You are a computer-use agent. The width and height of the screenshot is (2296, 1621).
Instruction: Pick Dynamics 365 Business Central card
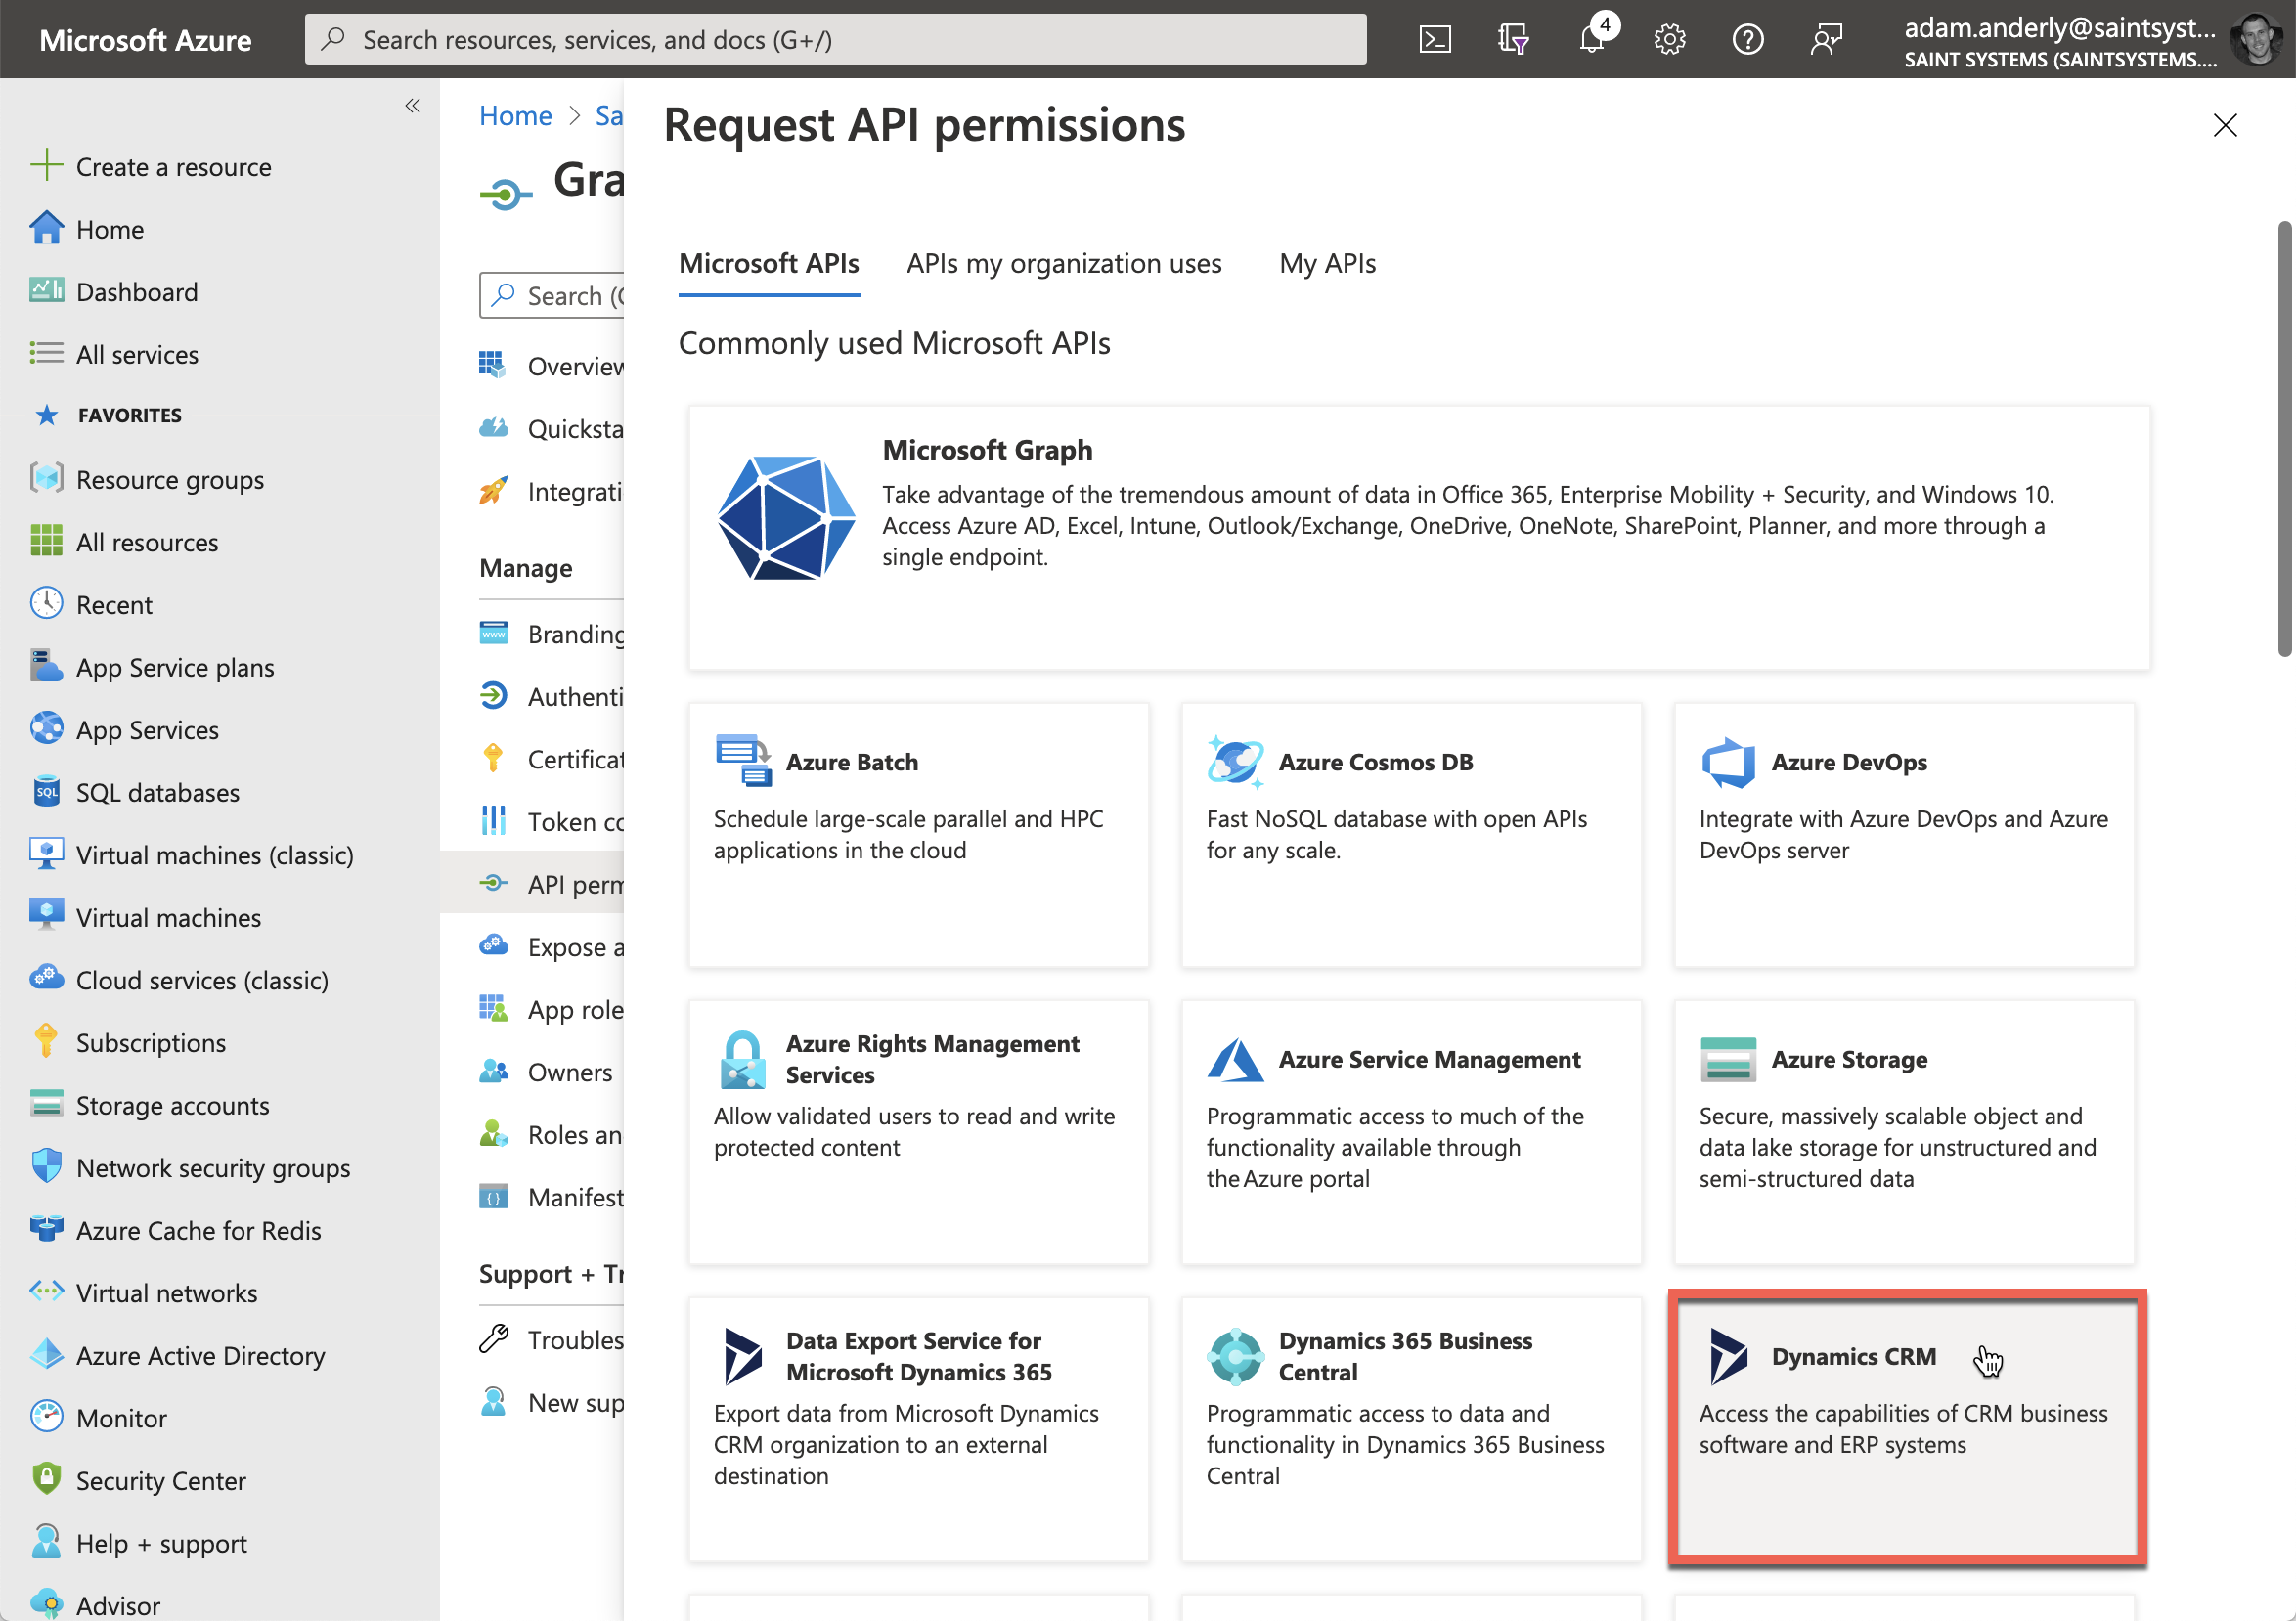coord(1412,1429)
